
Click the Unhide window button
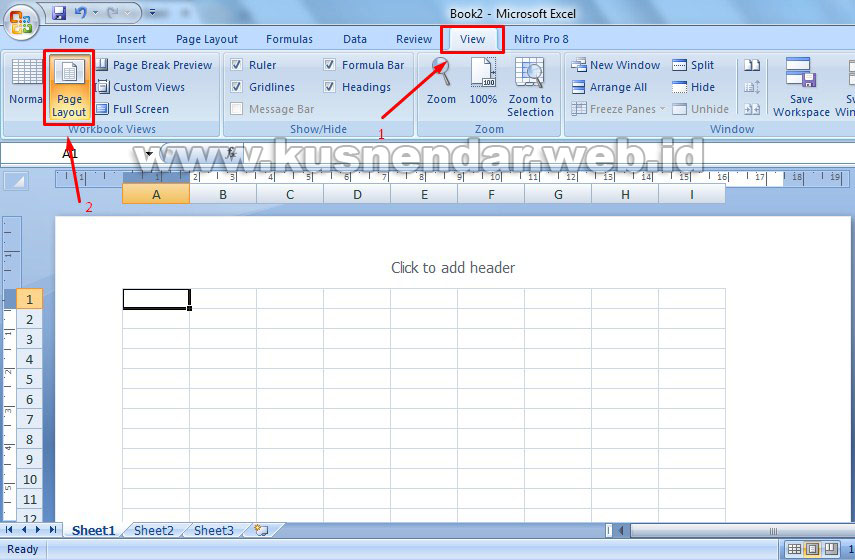pos(701,109)
